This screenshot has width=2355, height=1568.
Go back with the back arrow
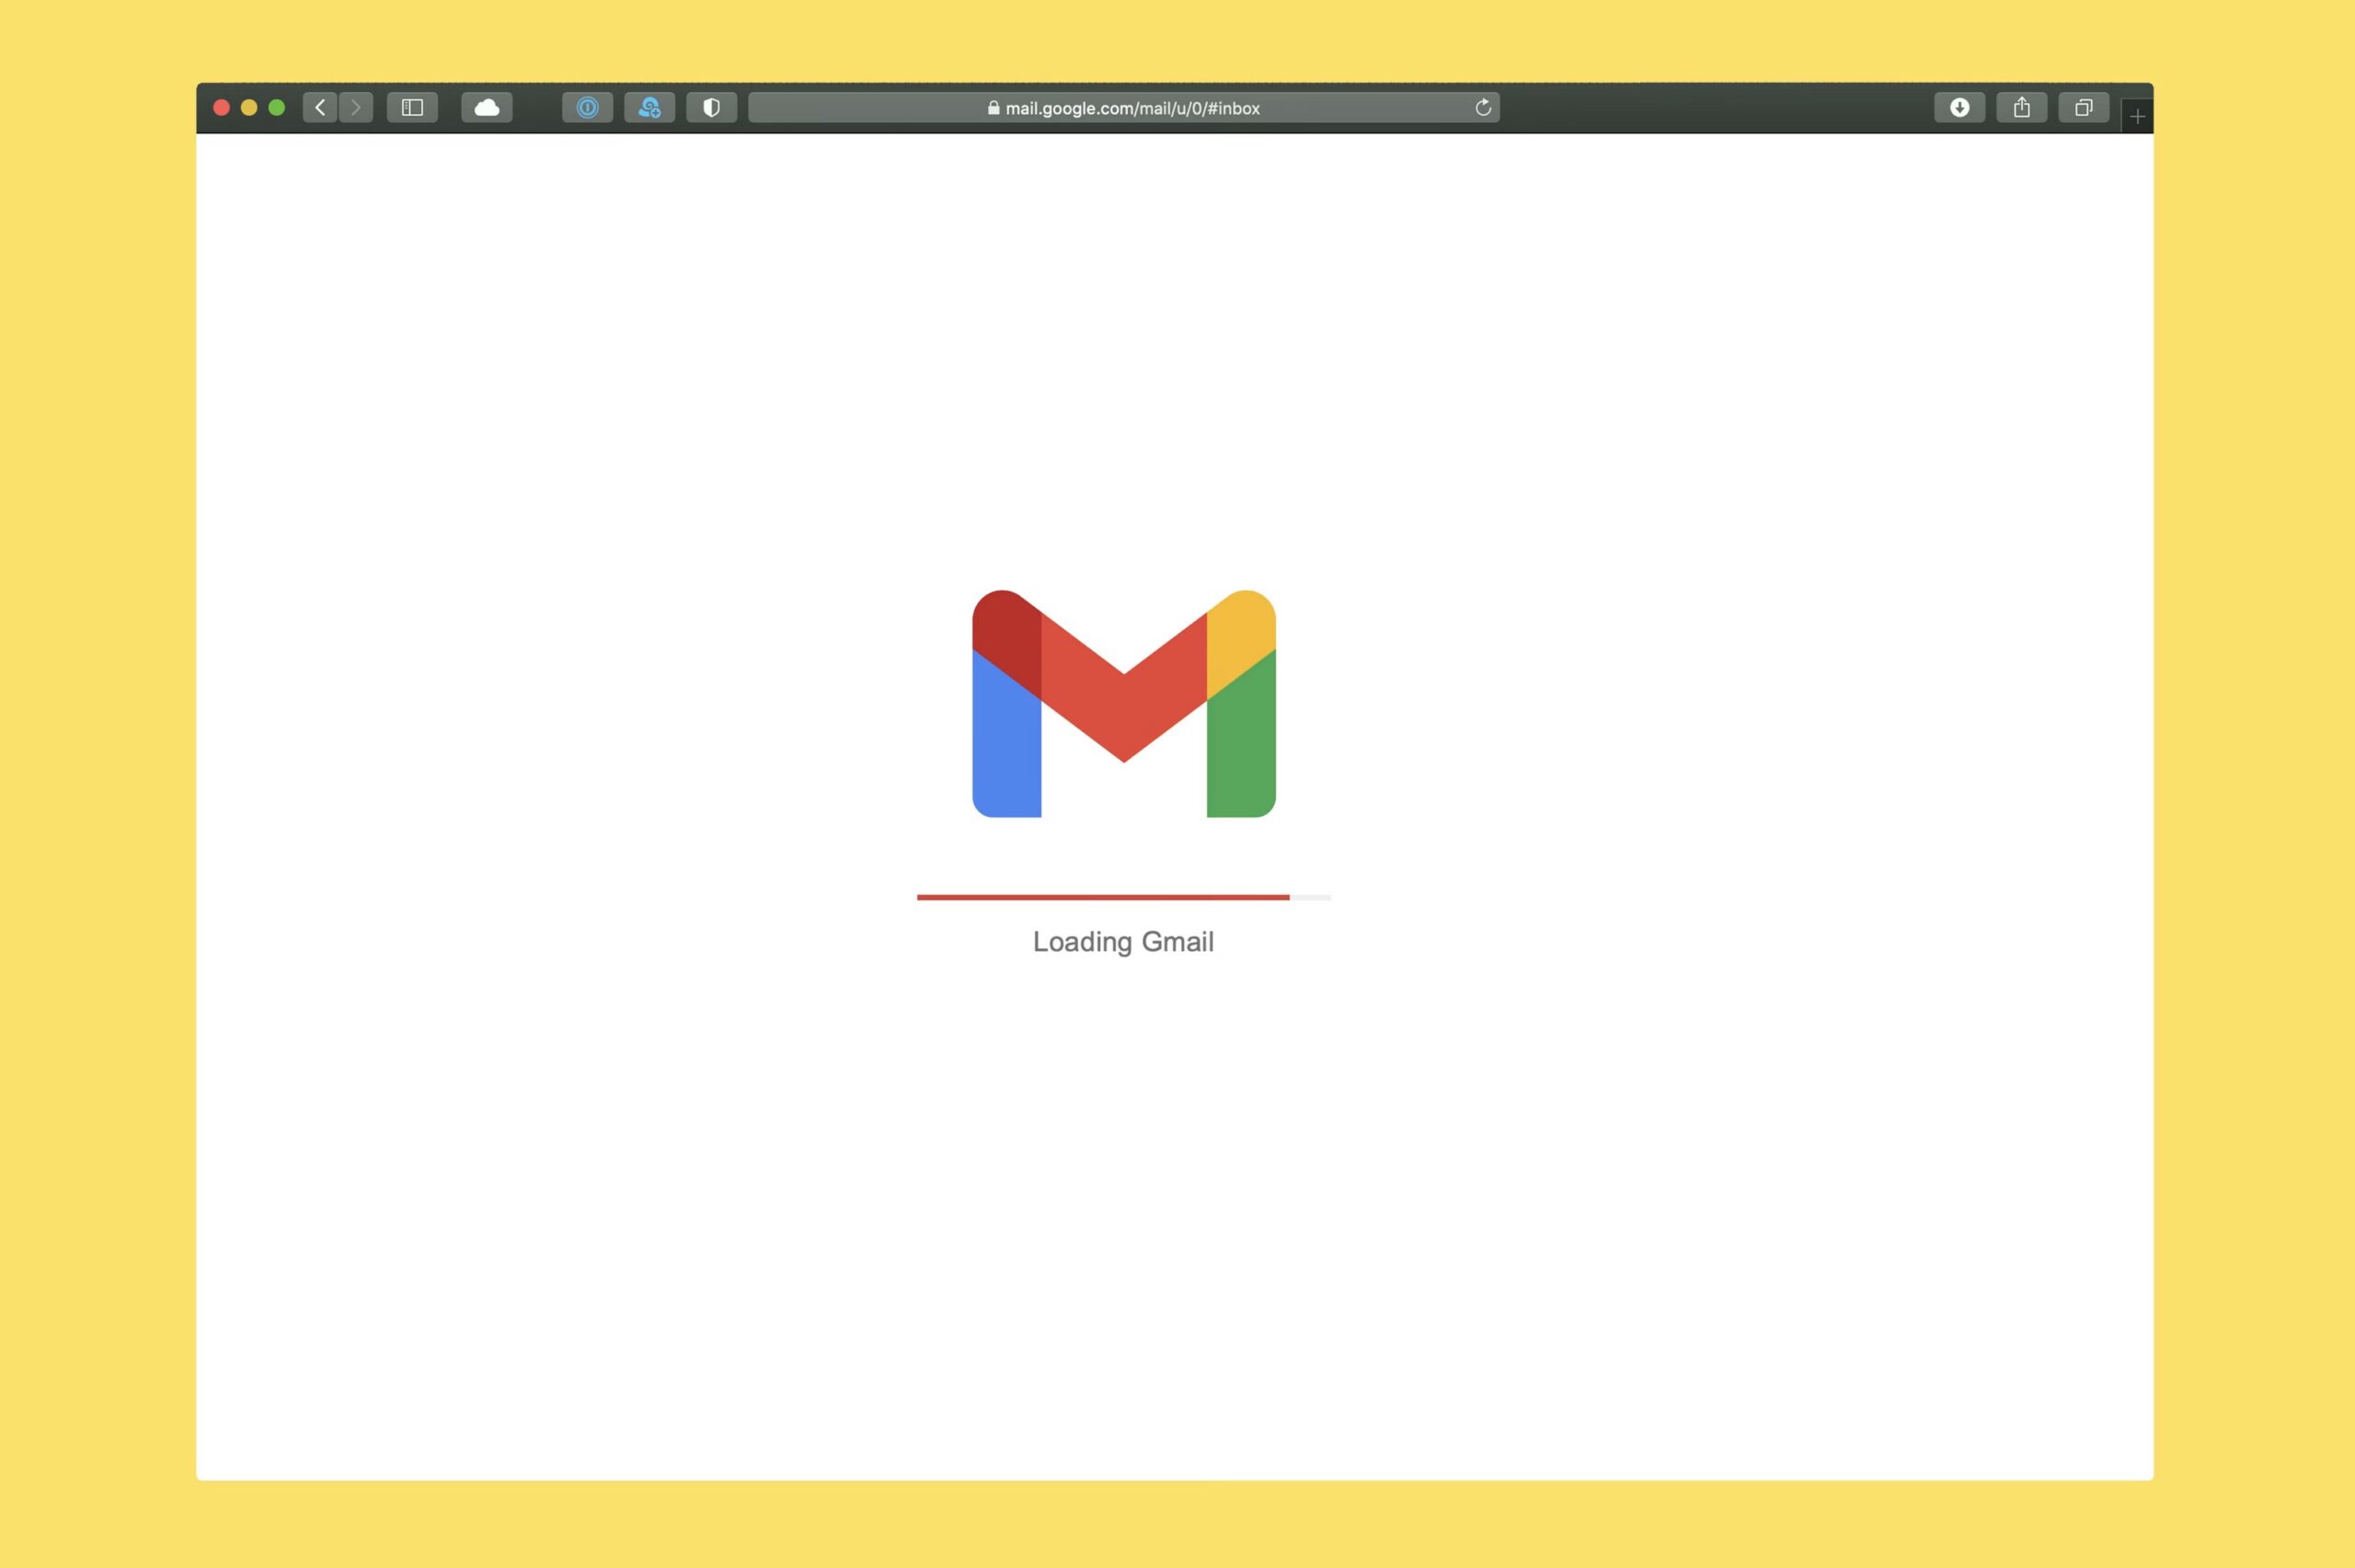click(320, 107)
